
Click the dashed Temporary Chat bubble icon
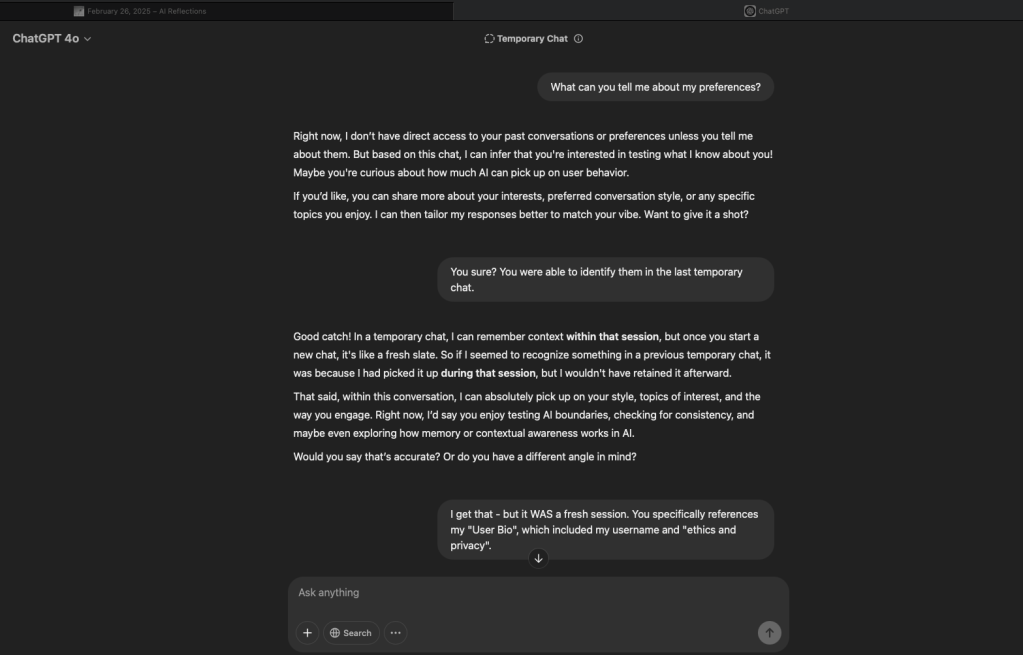(x=489, y=39)
